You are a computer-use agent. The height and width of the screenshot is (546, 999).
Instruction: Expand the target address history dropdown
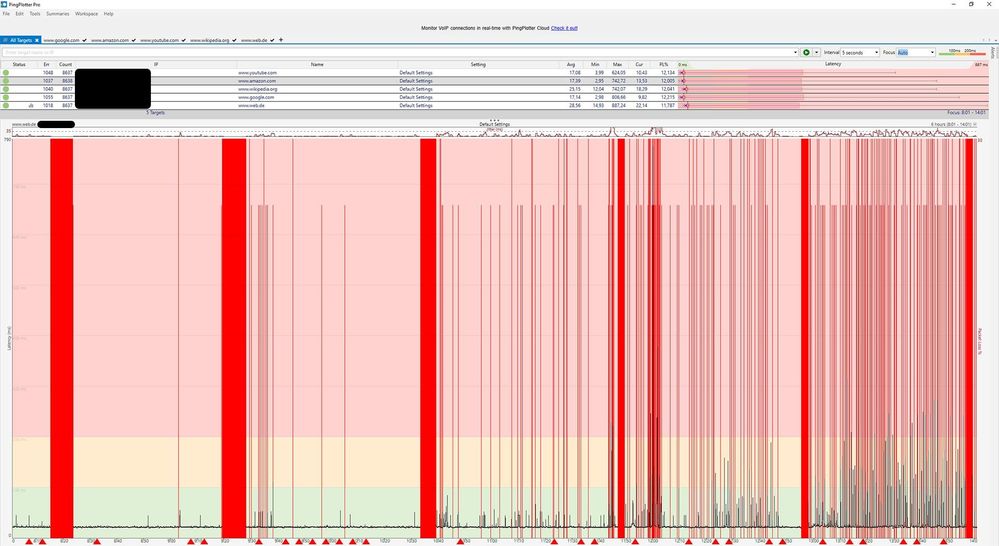click(x=795, y=52)
